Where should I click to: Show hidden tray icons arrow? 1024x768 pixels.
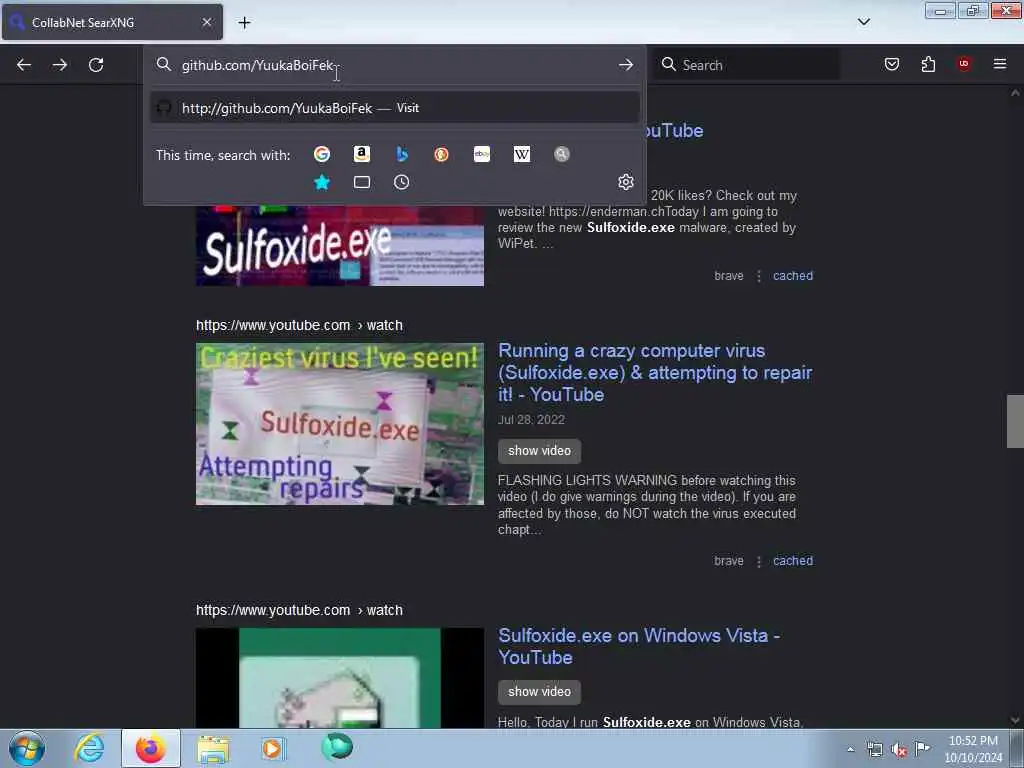click(850, 750)
